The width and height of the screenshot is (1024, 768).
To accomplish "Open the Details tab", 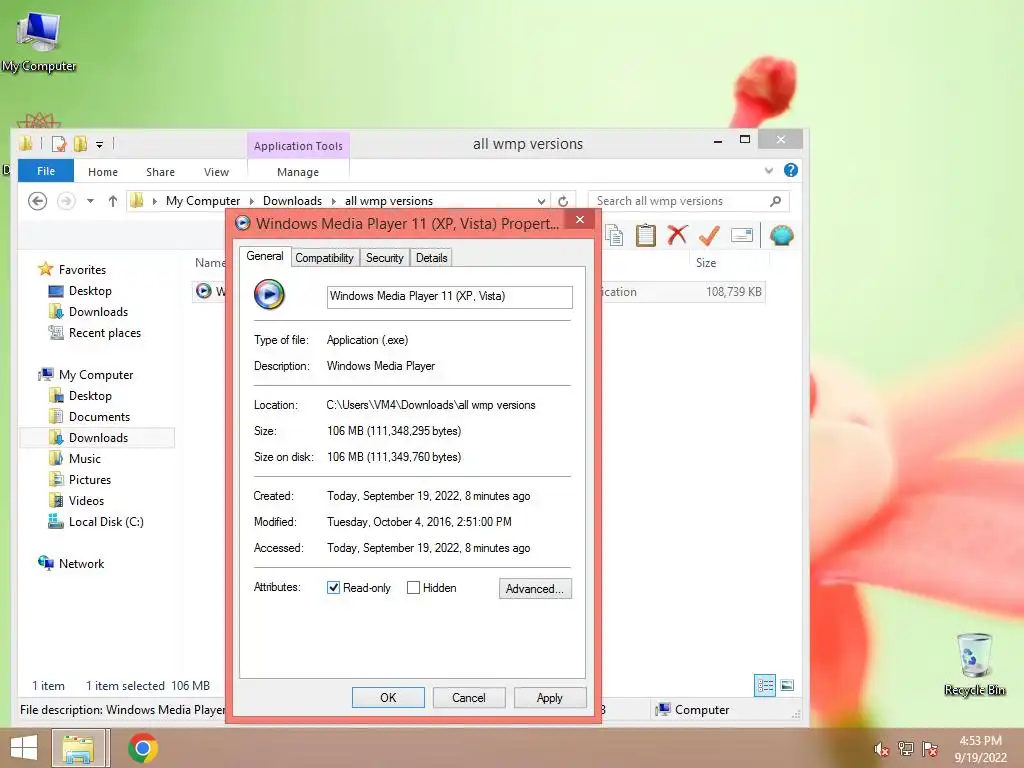I will (x=432, y=257).
